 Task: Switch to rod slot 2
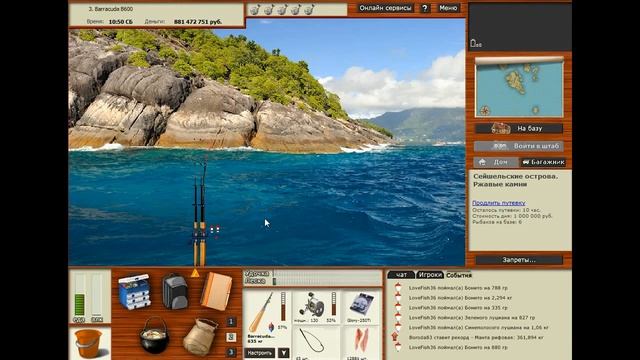tap(231, 337)
